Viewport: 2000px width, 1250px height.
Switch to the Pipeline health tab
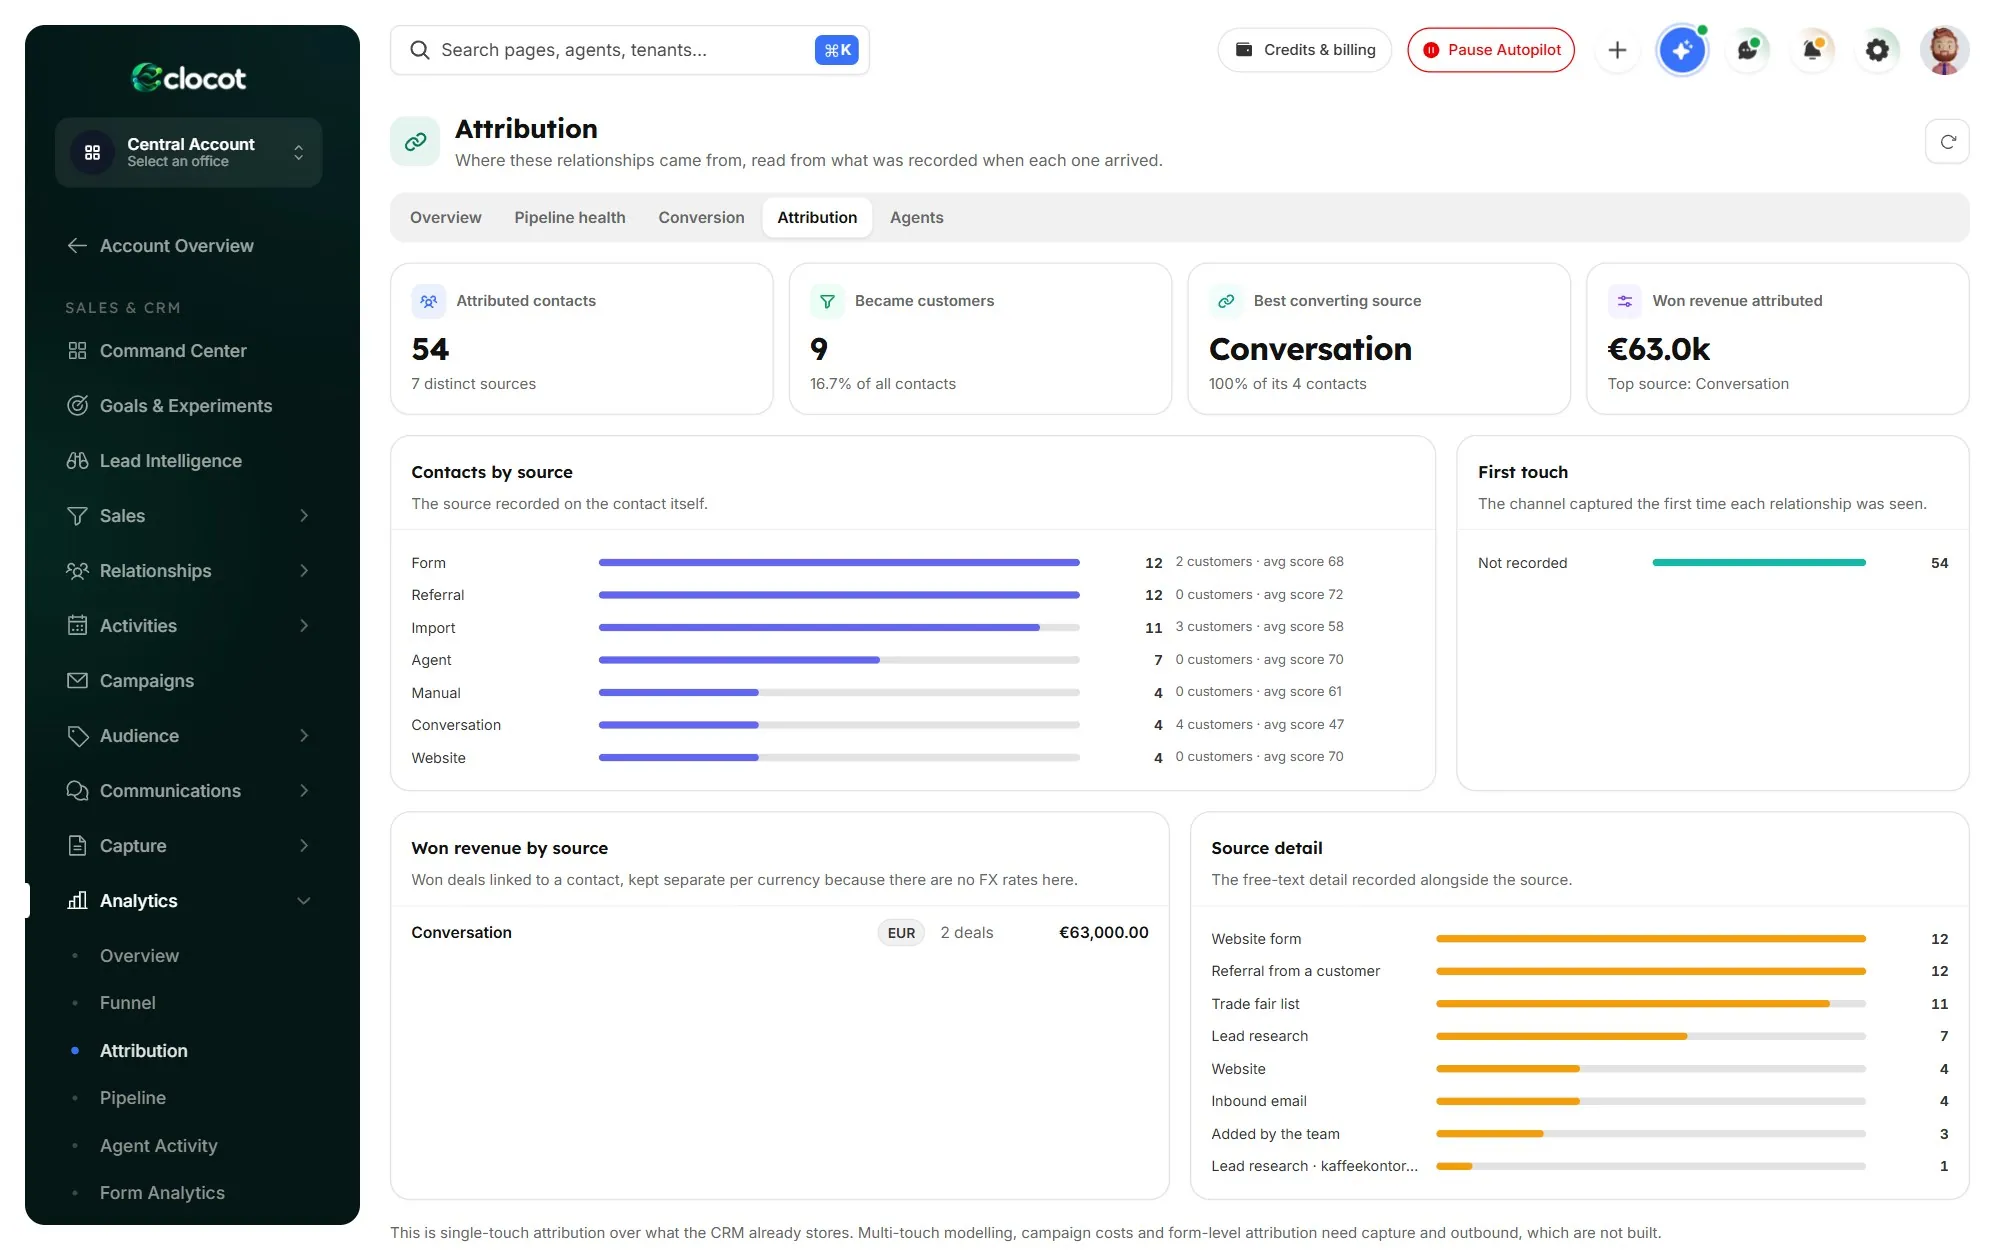coord(570,217)
